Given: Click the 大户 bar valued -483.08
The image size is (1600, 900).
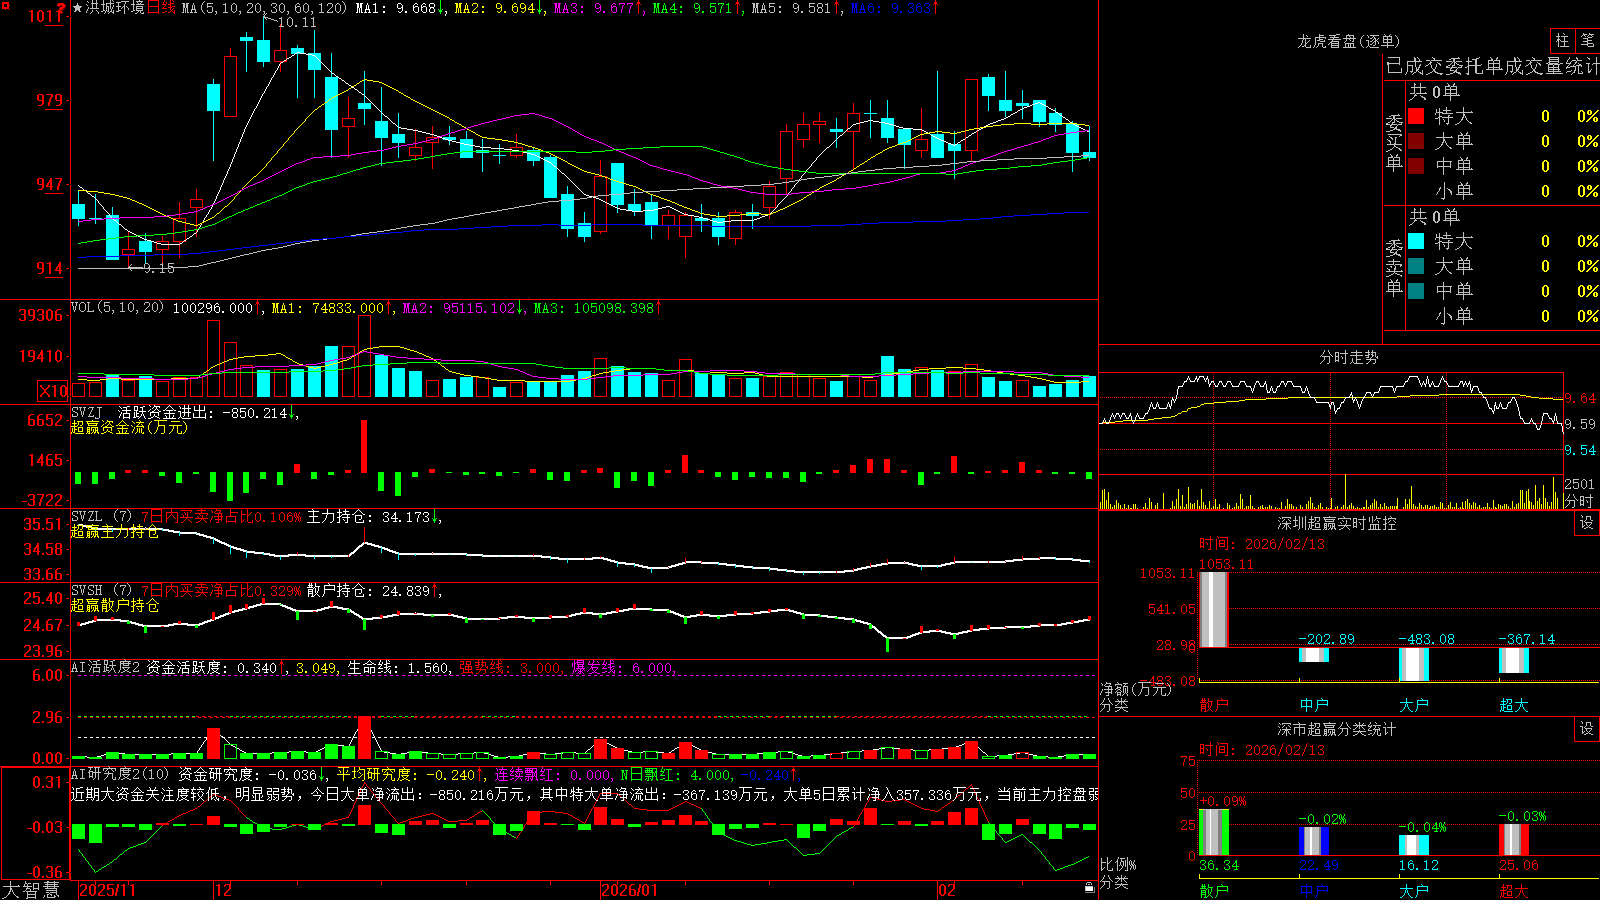Looking at the screenshot, I should [x=1414, y=664].
